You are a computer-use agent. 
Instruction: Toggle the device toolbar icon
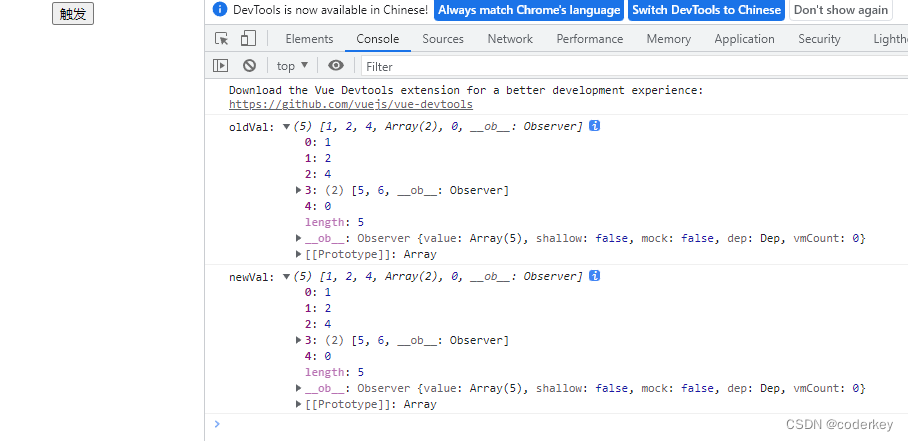[248, 39]
